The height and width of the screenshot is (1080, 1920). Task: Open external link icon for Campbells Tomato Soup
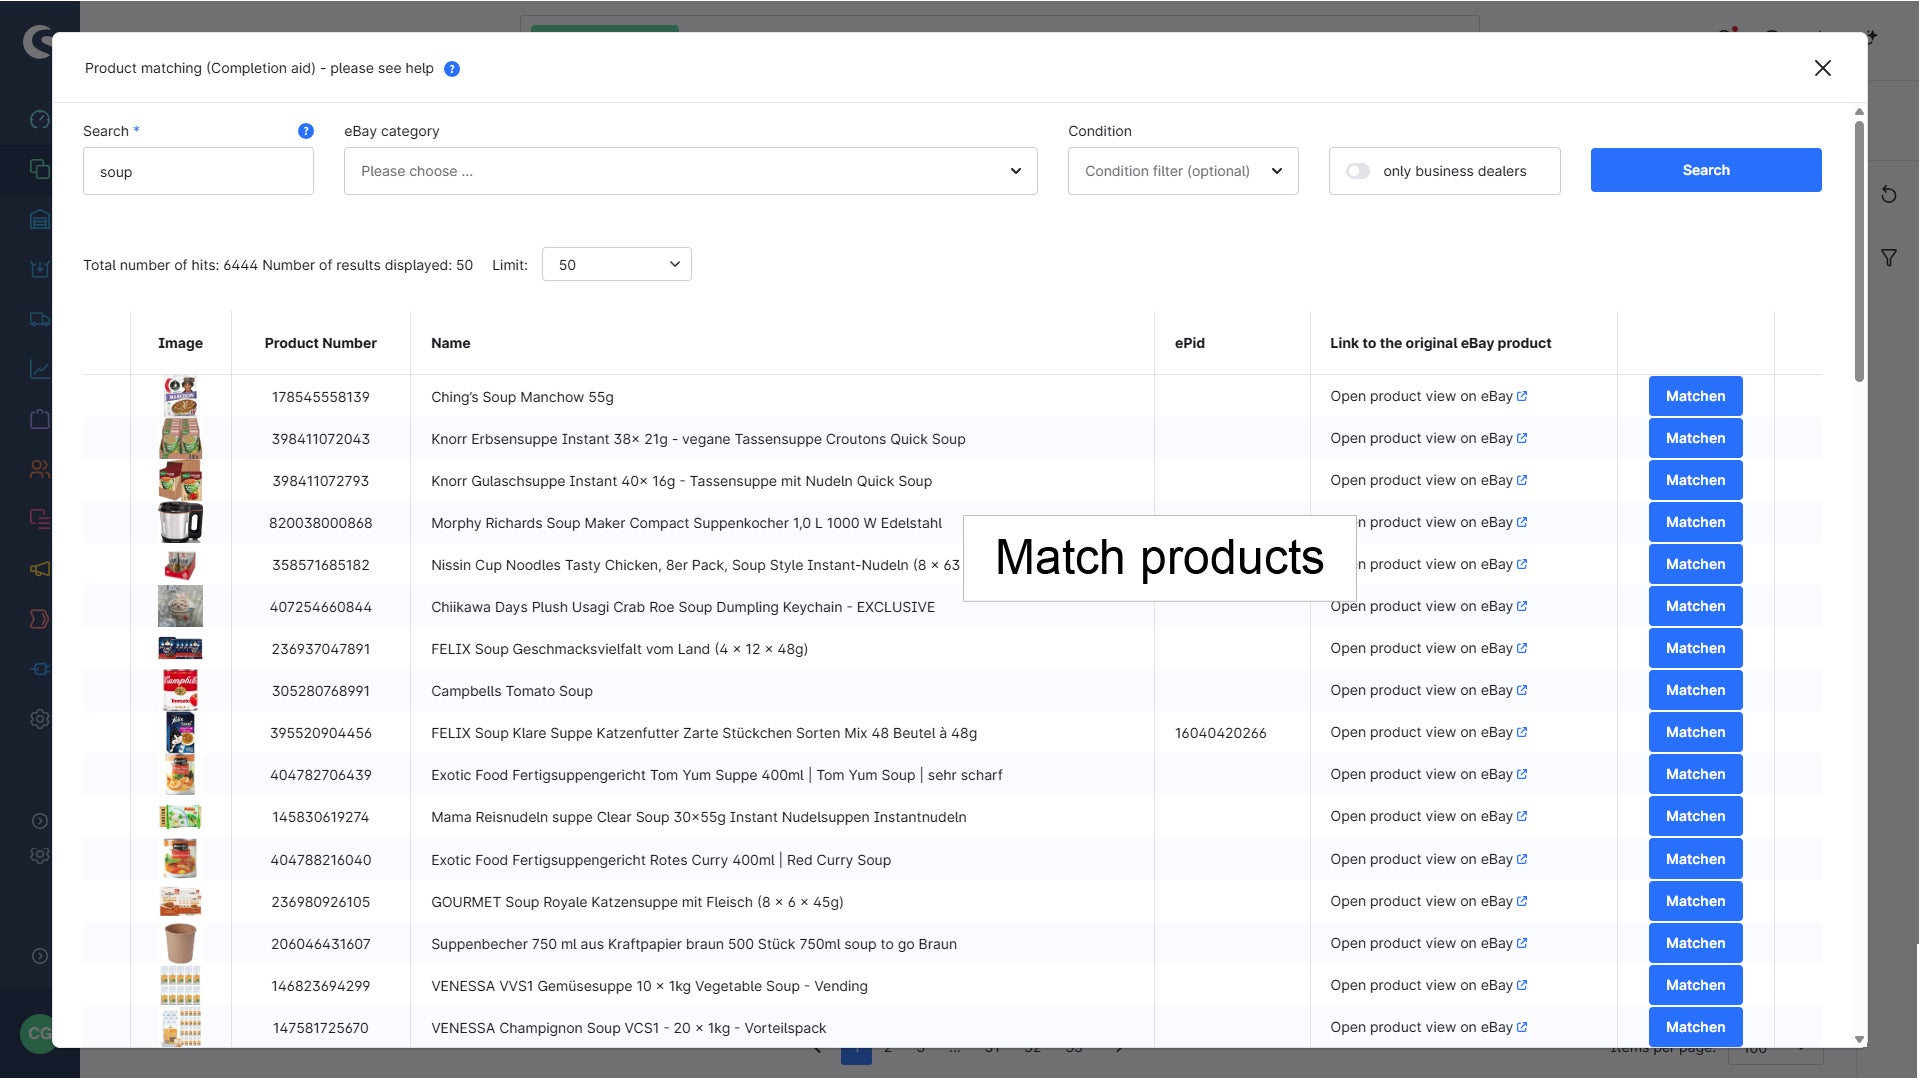pyautogui.click(x=1522, y=690)
